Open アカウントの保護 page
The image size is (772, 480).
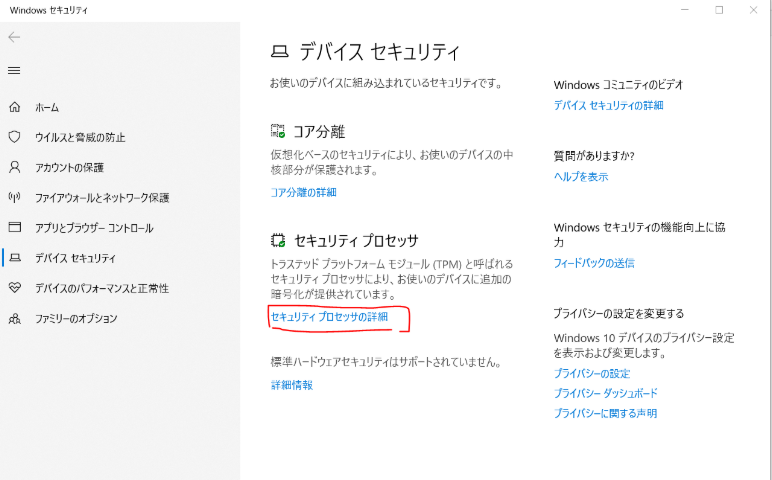point(69,167)
